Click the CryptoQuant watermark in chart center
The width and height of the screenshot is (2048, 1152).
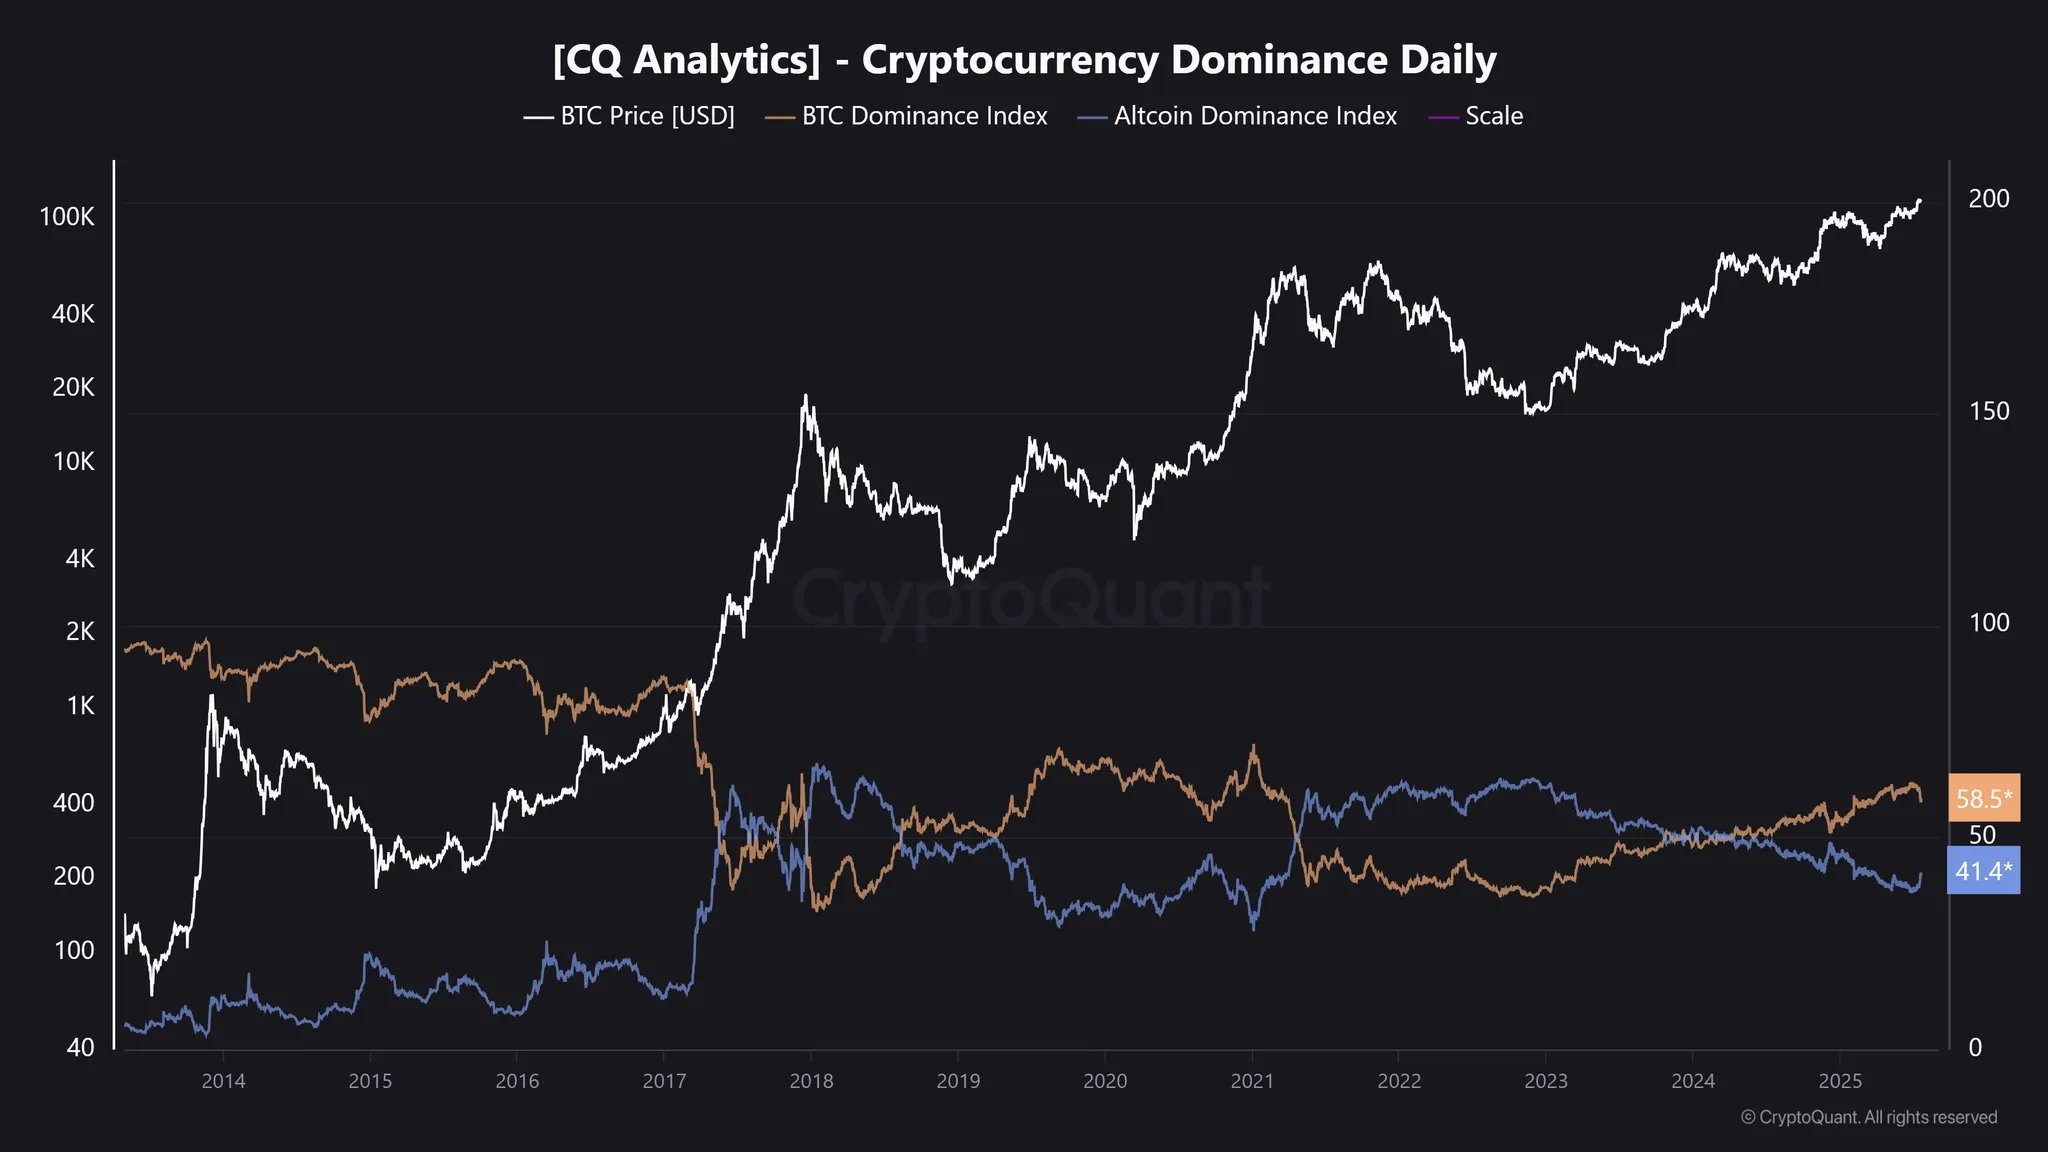tap(1030, 600)
